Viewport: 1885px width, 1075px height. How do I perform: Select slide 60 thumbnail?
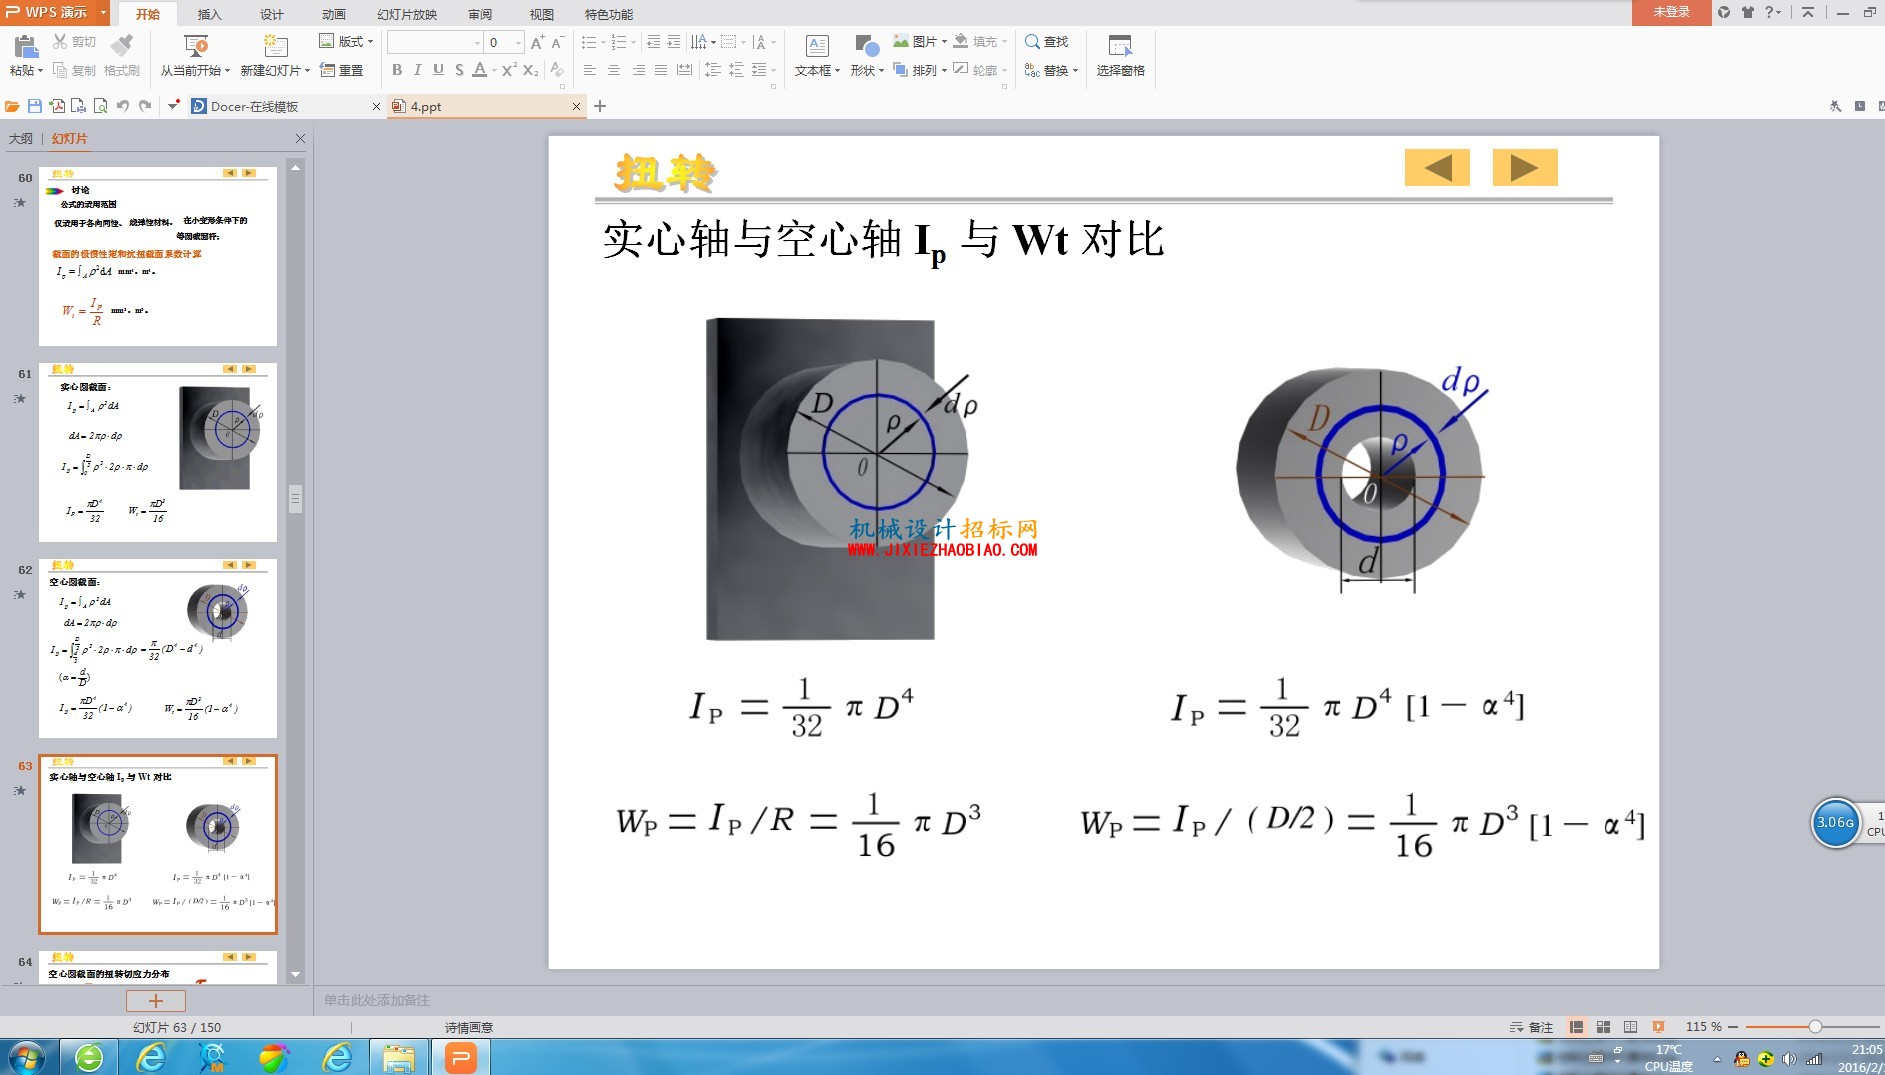[158, 256]
